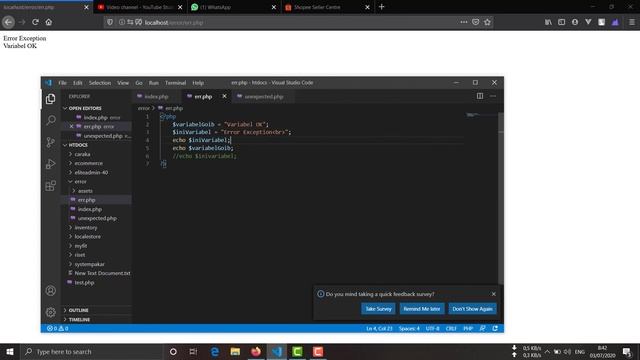Open the Firefox hamburger menu
The width and height of the screenshot is (640, 360).
631,22
